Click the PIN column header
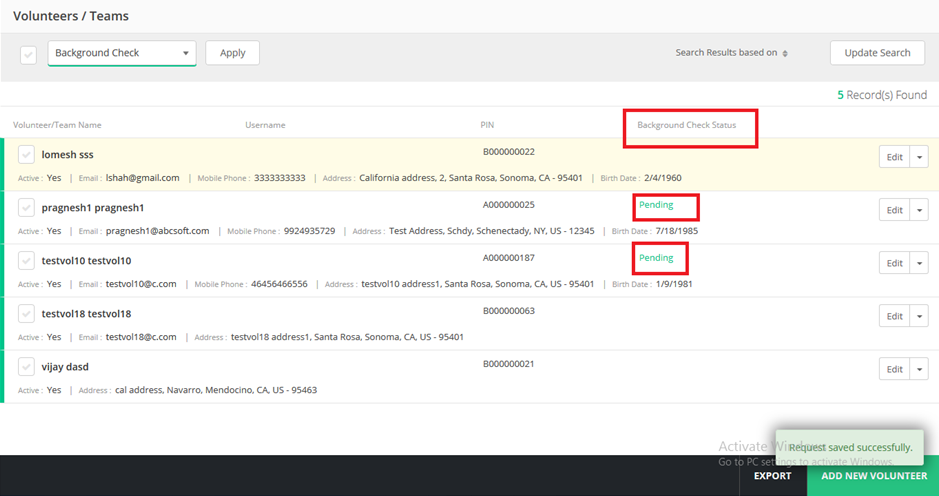The width and height of the screenshot is (939, 496). click(x=487, y=125)
